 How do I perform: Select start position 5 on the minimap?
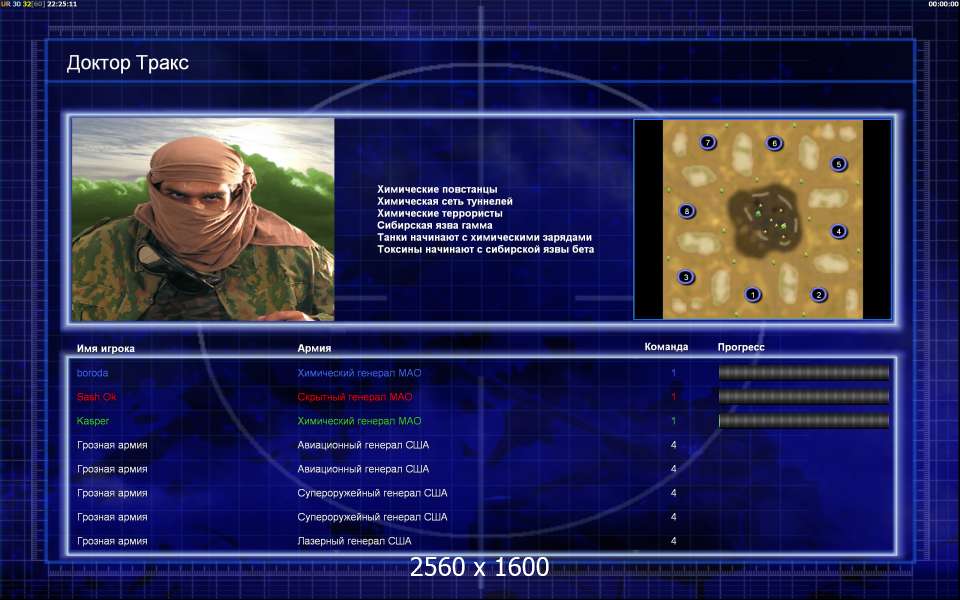coord(839,163)
